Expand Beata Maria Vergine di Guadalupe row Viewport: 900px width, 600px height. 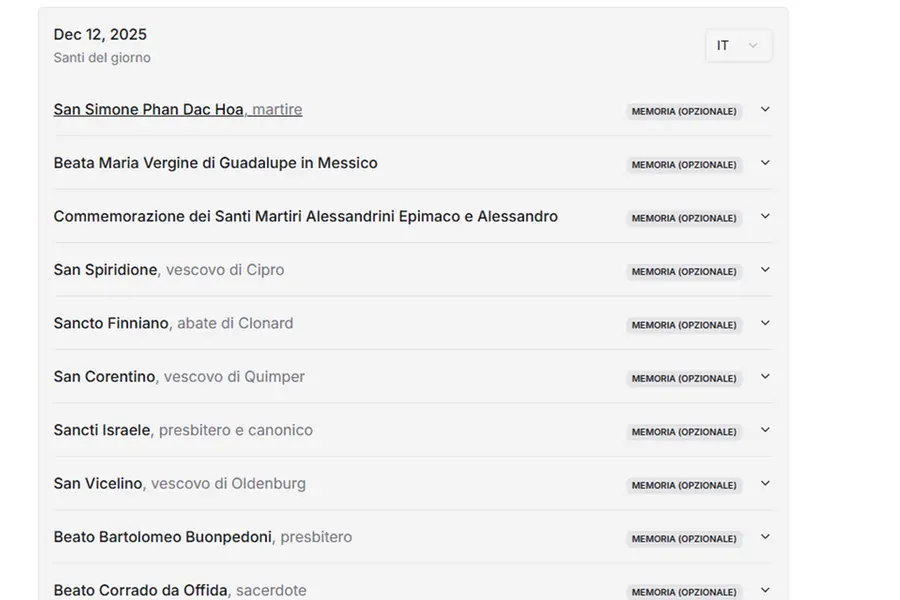pyautogui.click(x=765, y=163)
